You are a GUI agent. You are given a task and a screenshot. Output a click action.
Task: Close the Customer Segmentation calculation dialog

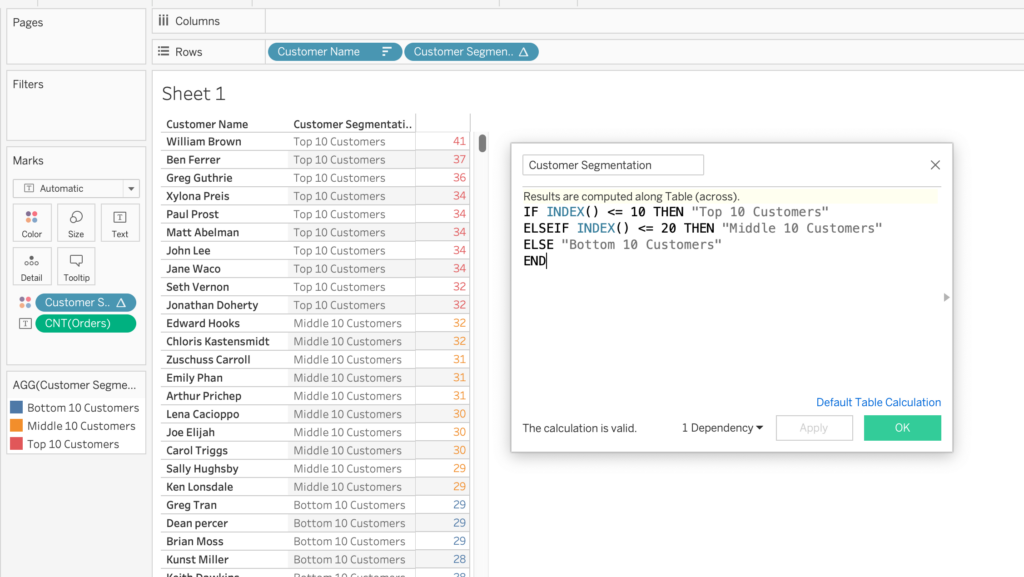935,165
